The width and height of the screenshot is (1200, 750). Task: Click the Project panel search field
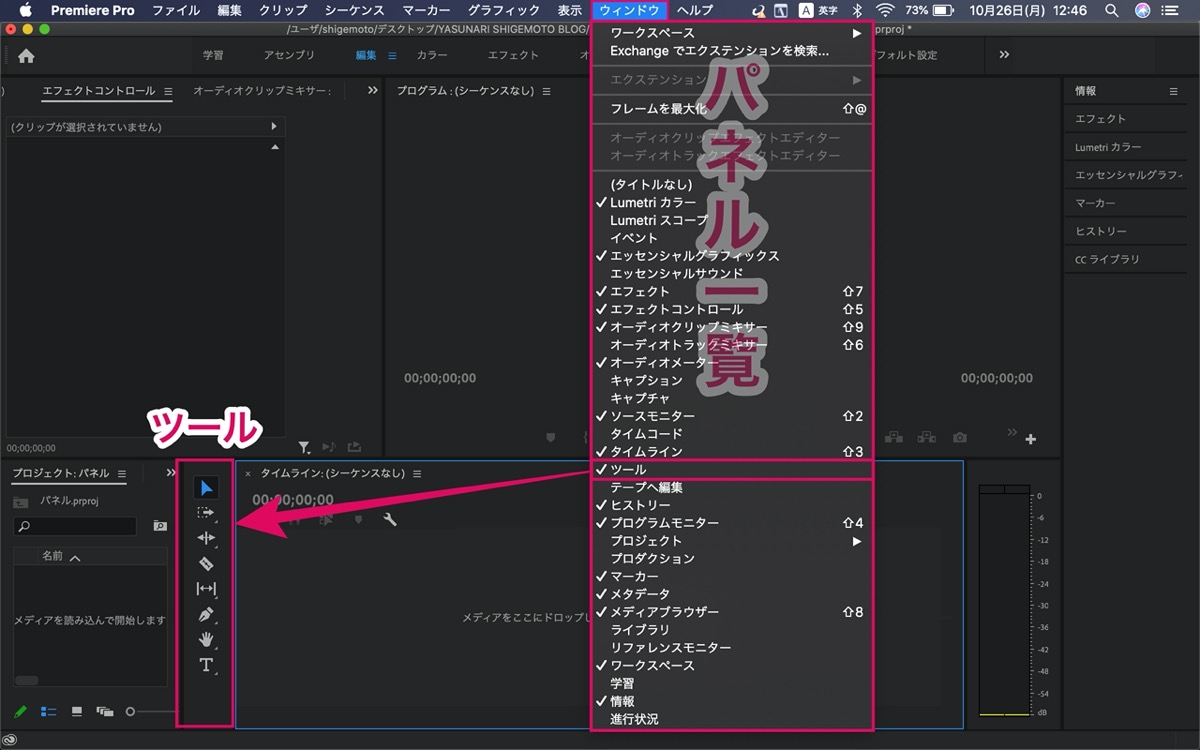[75, 526]
